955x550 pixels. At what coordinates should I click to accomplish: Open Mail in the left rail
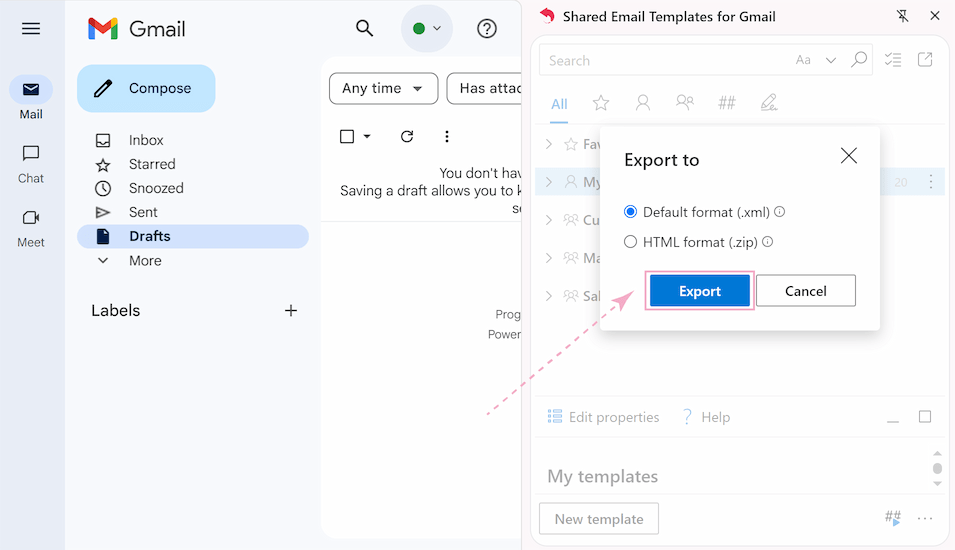[31, 98]
